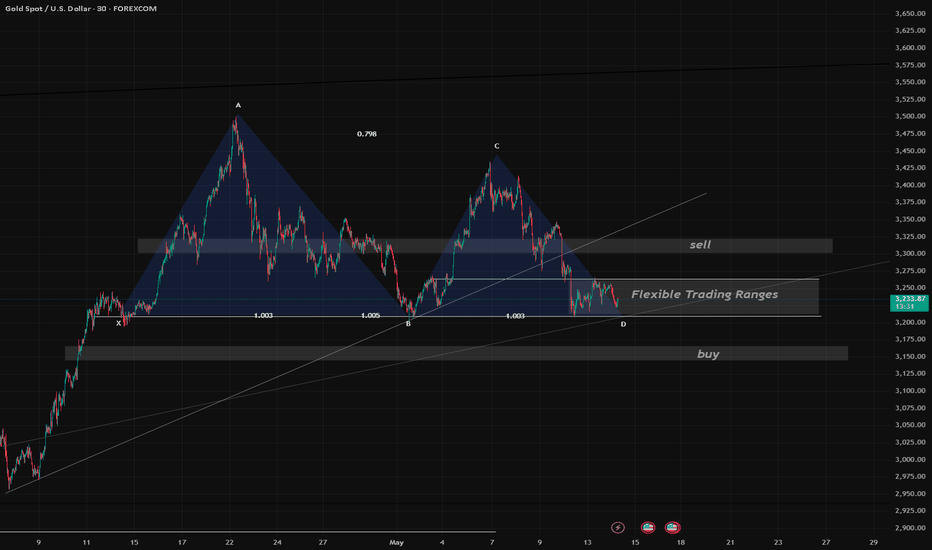Click the 3,000.00 price axis label

911,460
